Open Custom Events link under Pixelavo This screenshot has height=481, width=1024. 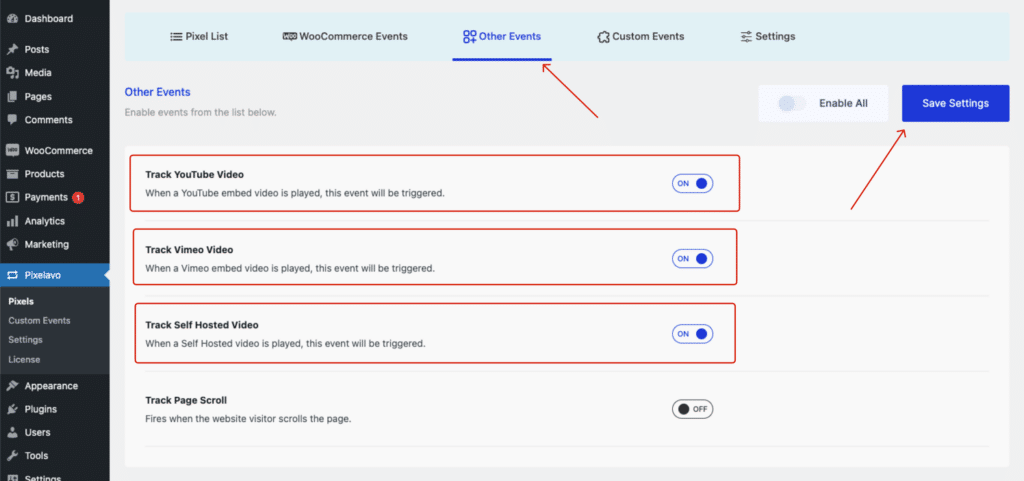(x=39, y=321)
